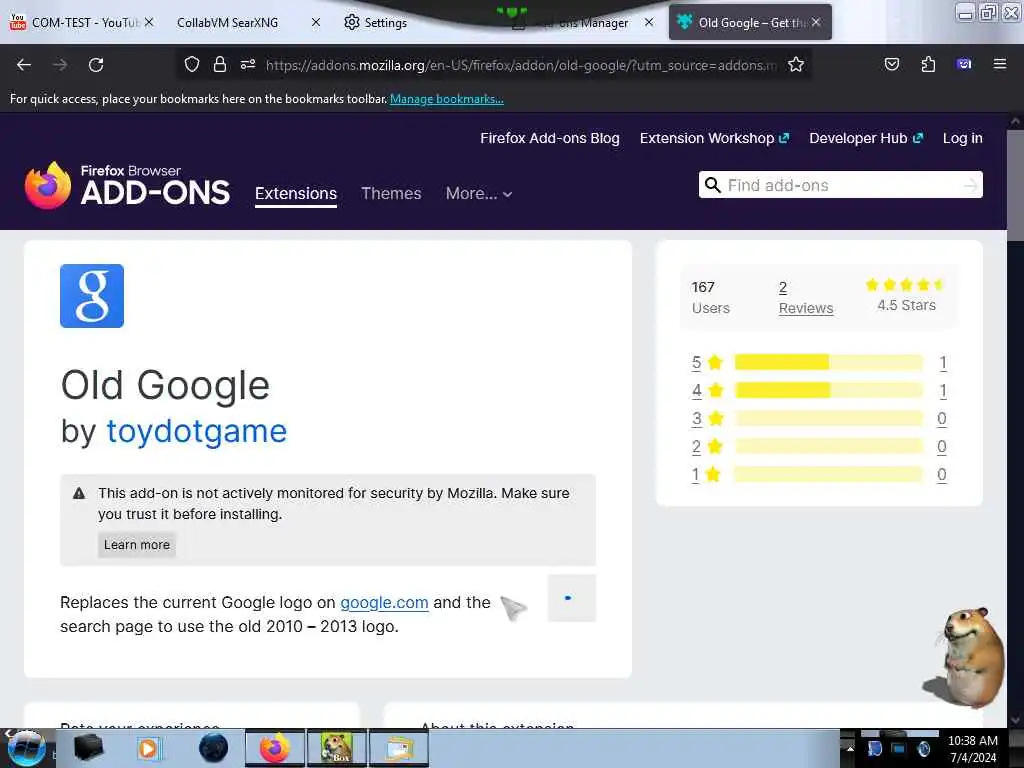Click into the Find add-ons search field

[x=842, y=185]
